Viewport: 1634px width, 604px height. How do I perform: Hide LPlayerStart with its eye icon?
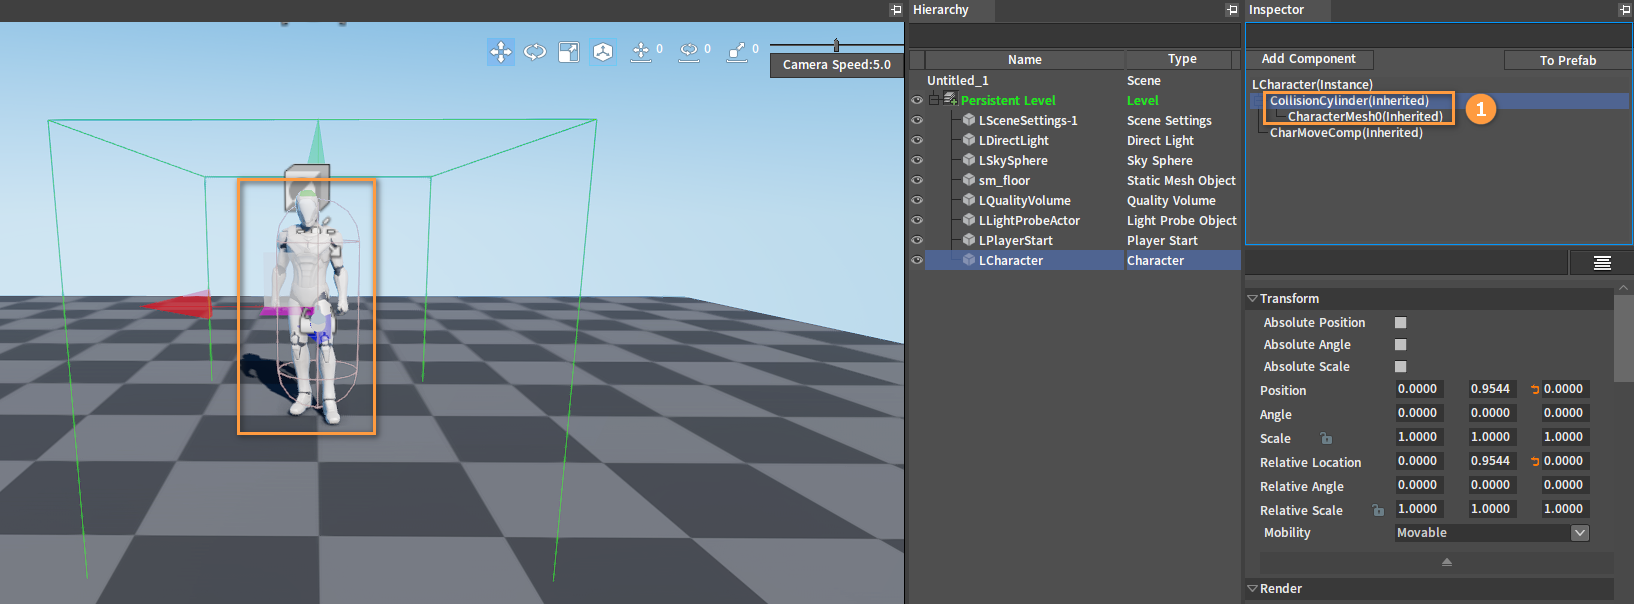[x=916, y=240]
